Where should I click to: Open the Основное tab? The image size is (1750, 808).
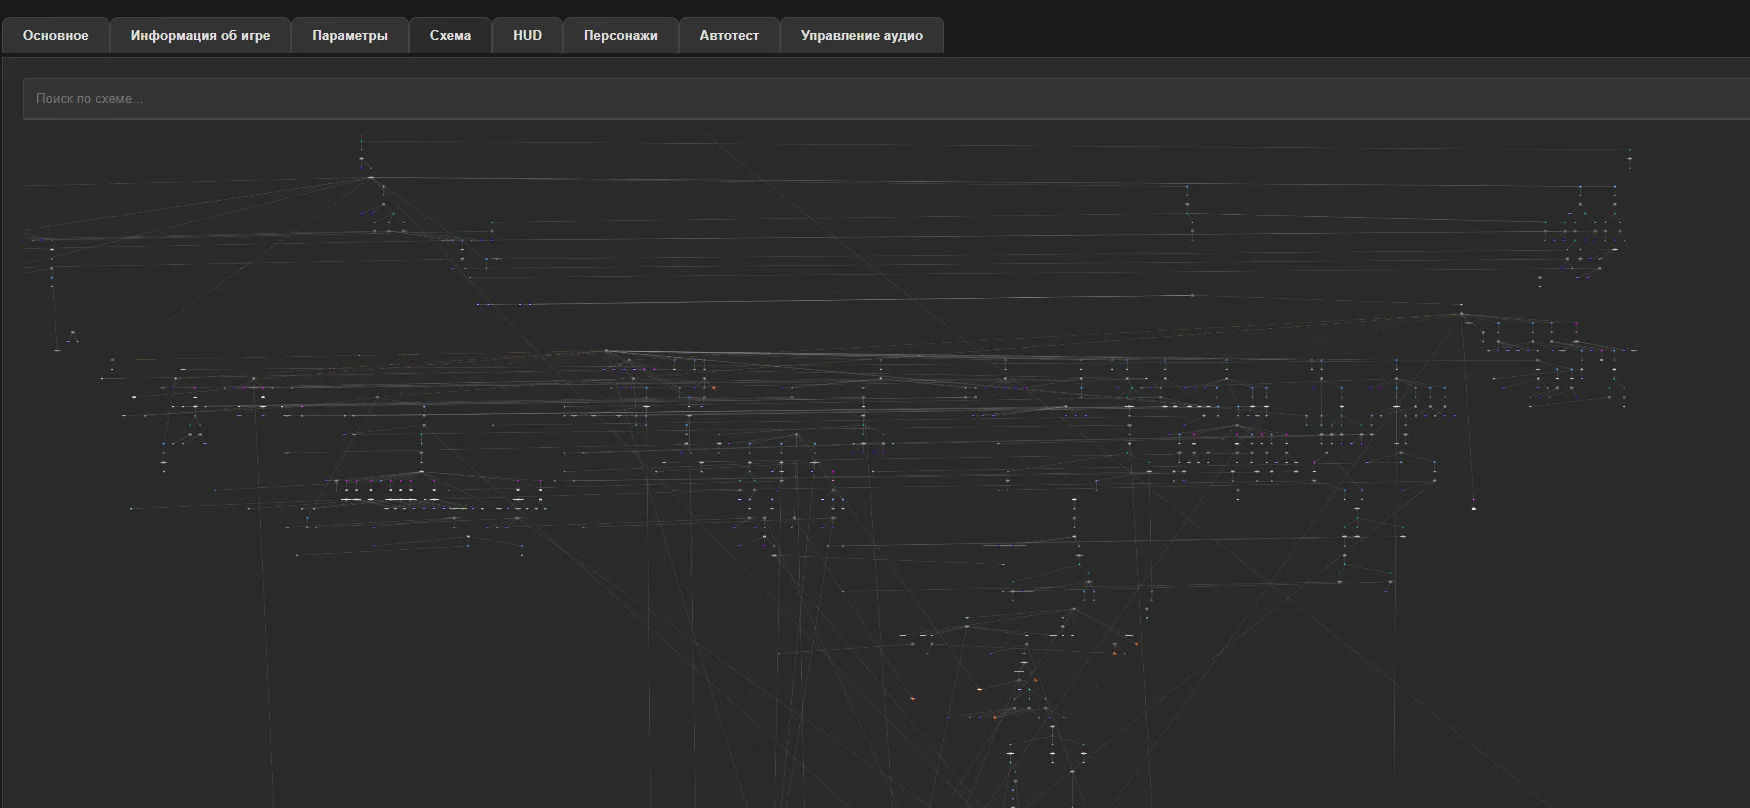coord(56,35)
